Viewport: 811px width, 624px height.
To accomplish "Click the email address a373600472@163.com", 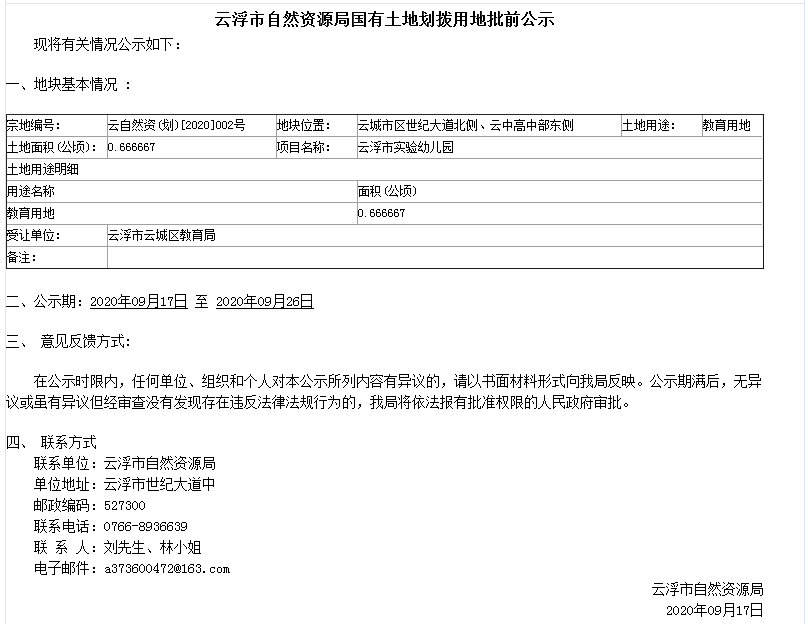I will (x=166, y=569).
